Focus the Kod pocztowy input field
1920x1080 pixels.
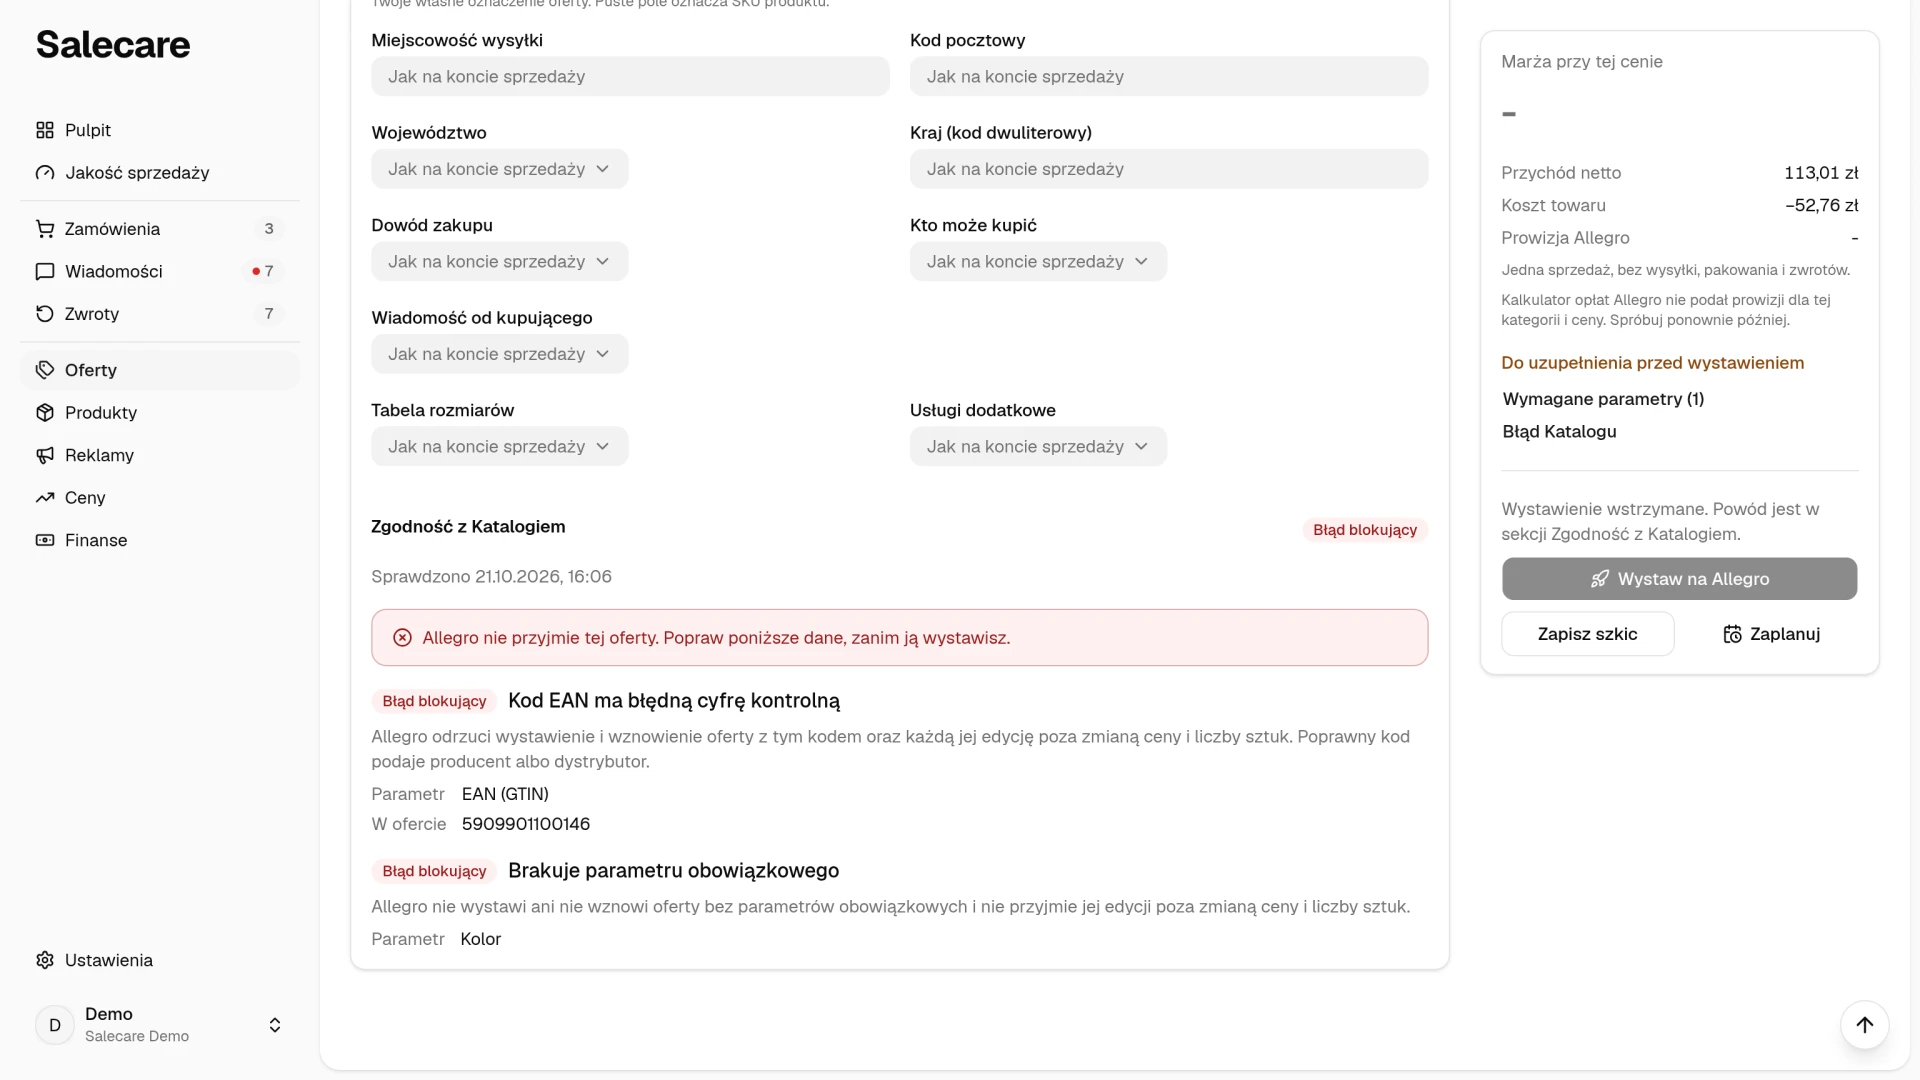pyautogui.click(x=1169, y=76)
